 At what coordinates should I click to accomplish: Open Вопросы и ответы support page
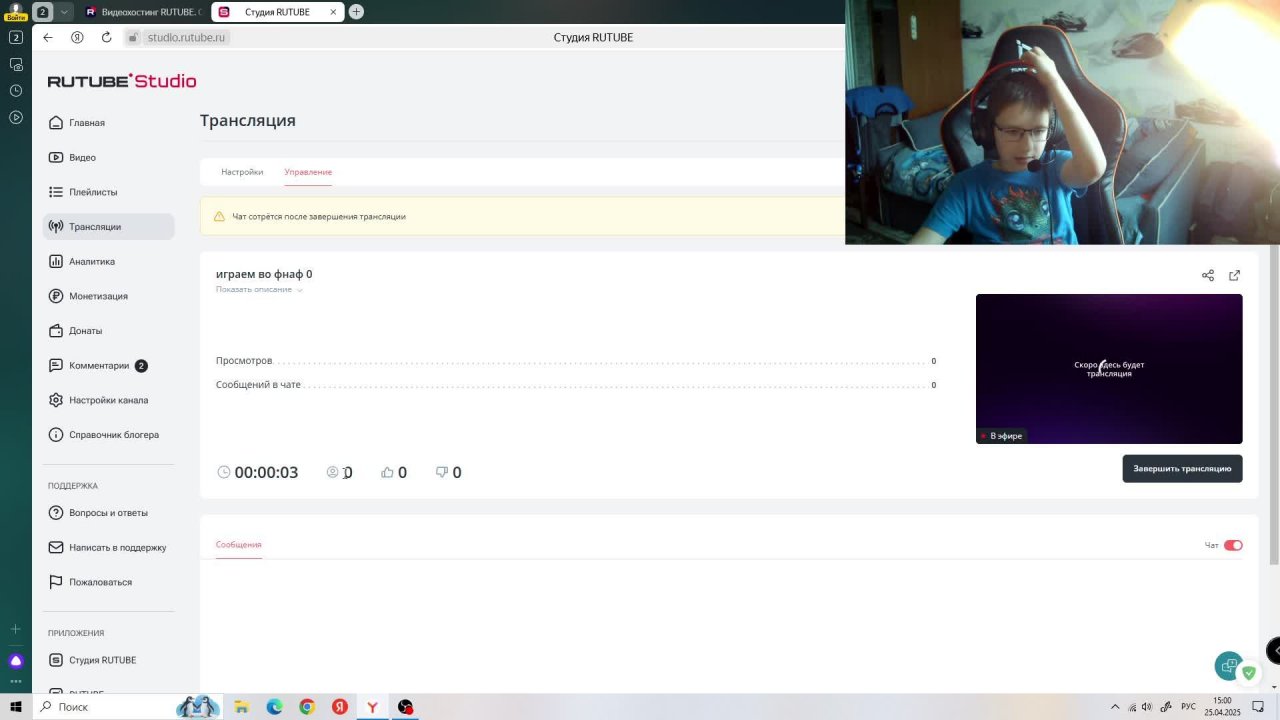pos(108,513)
